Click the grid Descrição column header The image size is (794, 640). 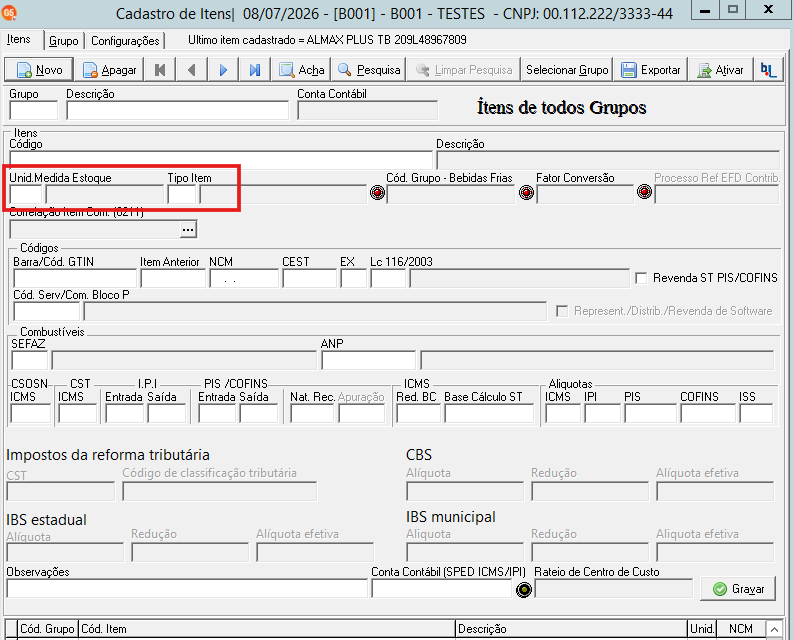(571, 629)
